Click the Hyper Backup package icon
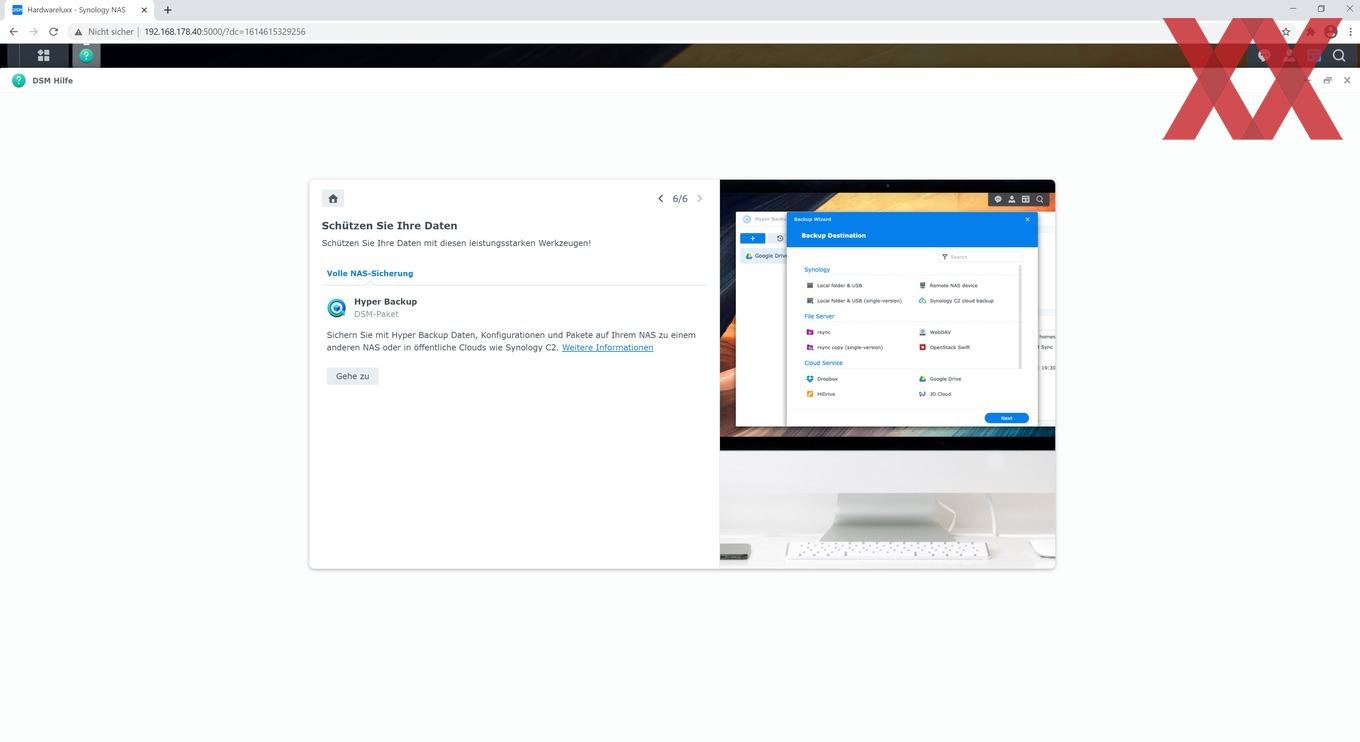 pyautogui.click(x=337, y=308)
